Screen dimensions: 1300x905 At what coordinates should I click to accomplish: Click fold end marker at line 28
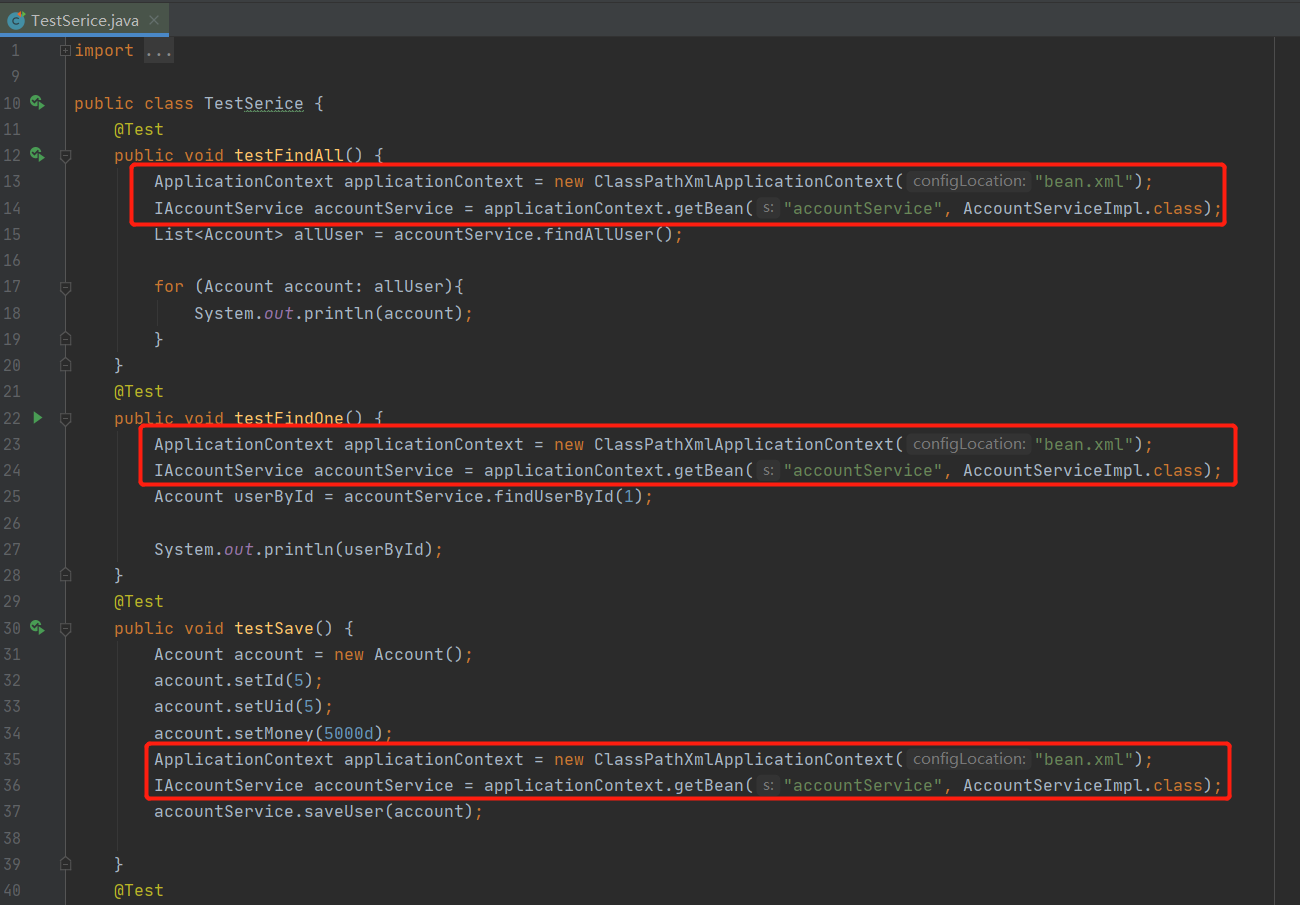[x=65, y=575]
